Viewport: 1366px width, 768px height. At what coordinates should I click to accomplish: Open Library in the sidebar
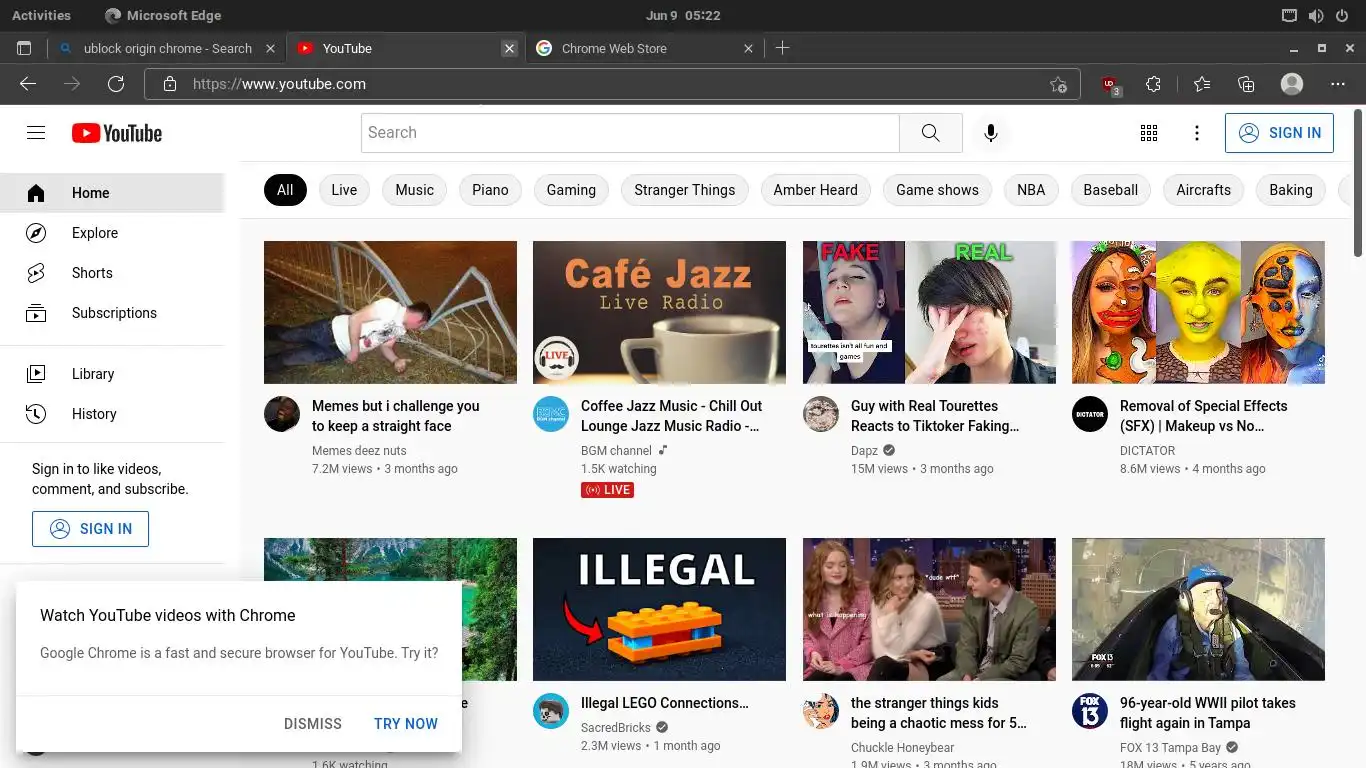pyautogui.click(x=112, y=374)
